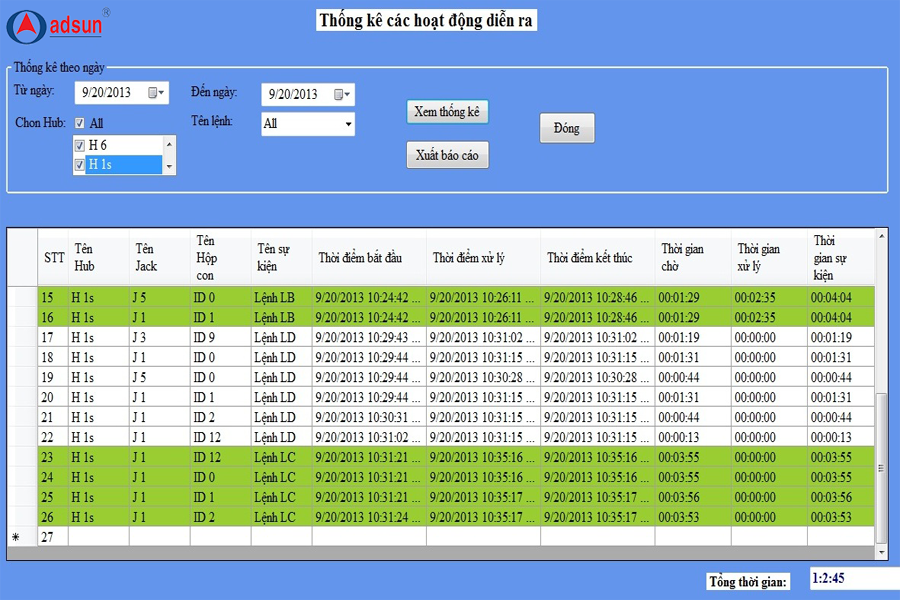Click the table scrollbar's top arrow
The height and width of the screenshot is (600, 900).
click(881, 237)
